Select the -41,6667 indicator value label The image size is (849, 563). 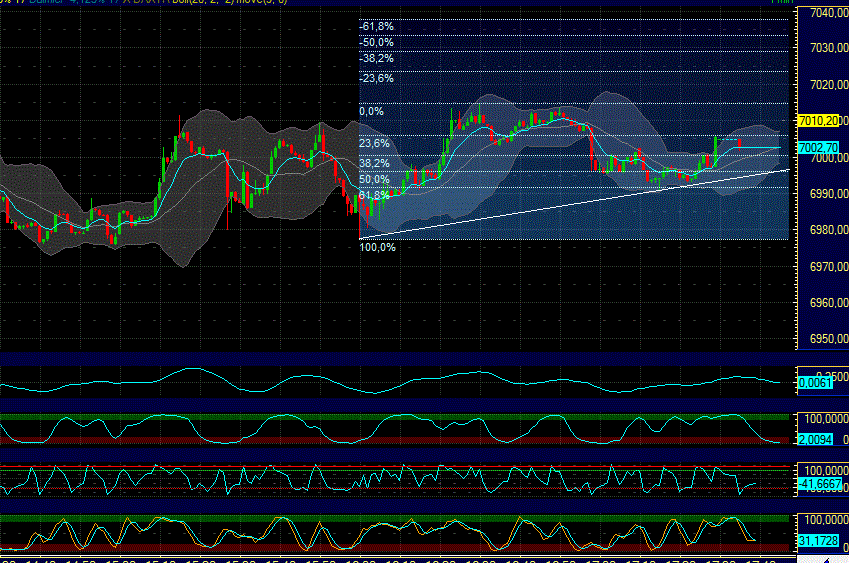point(820,484)
